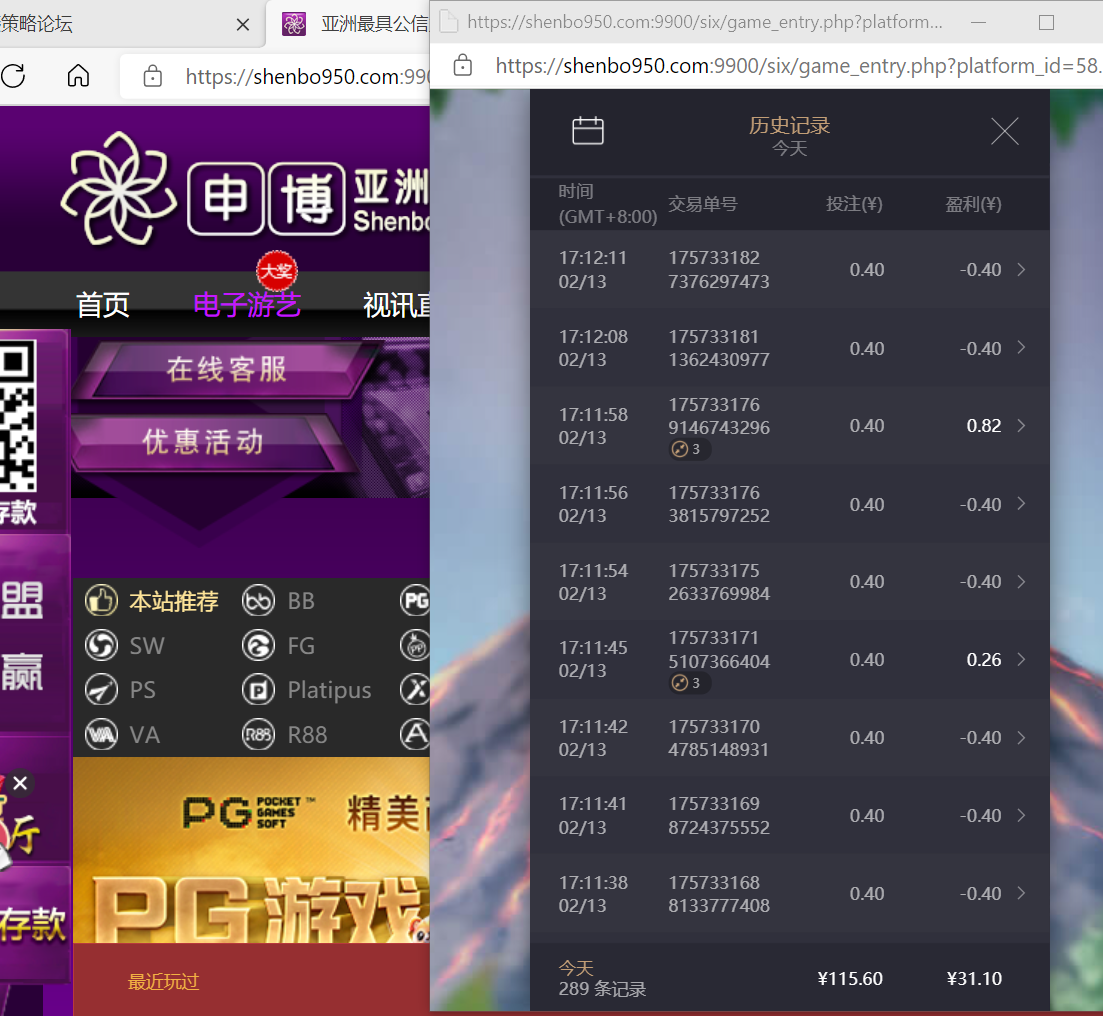Click the 在线客服 button

[x=227, y=369]
